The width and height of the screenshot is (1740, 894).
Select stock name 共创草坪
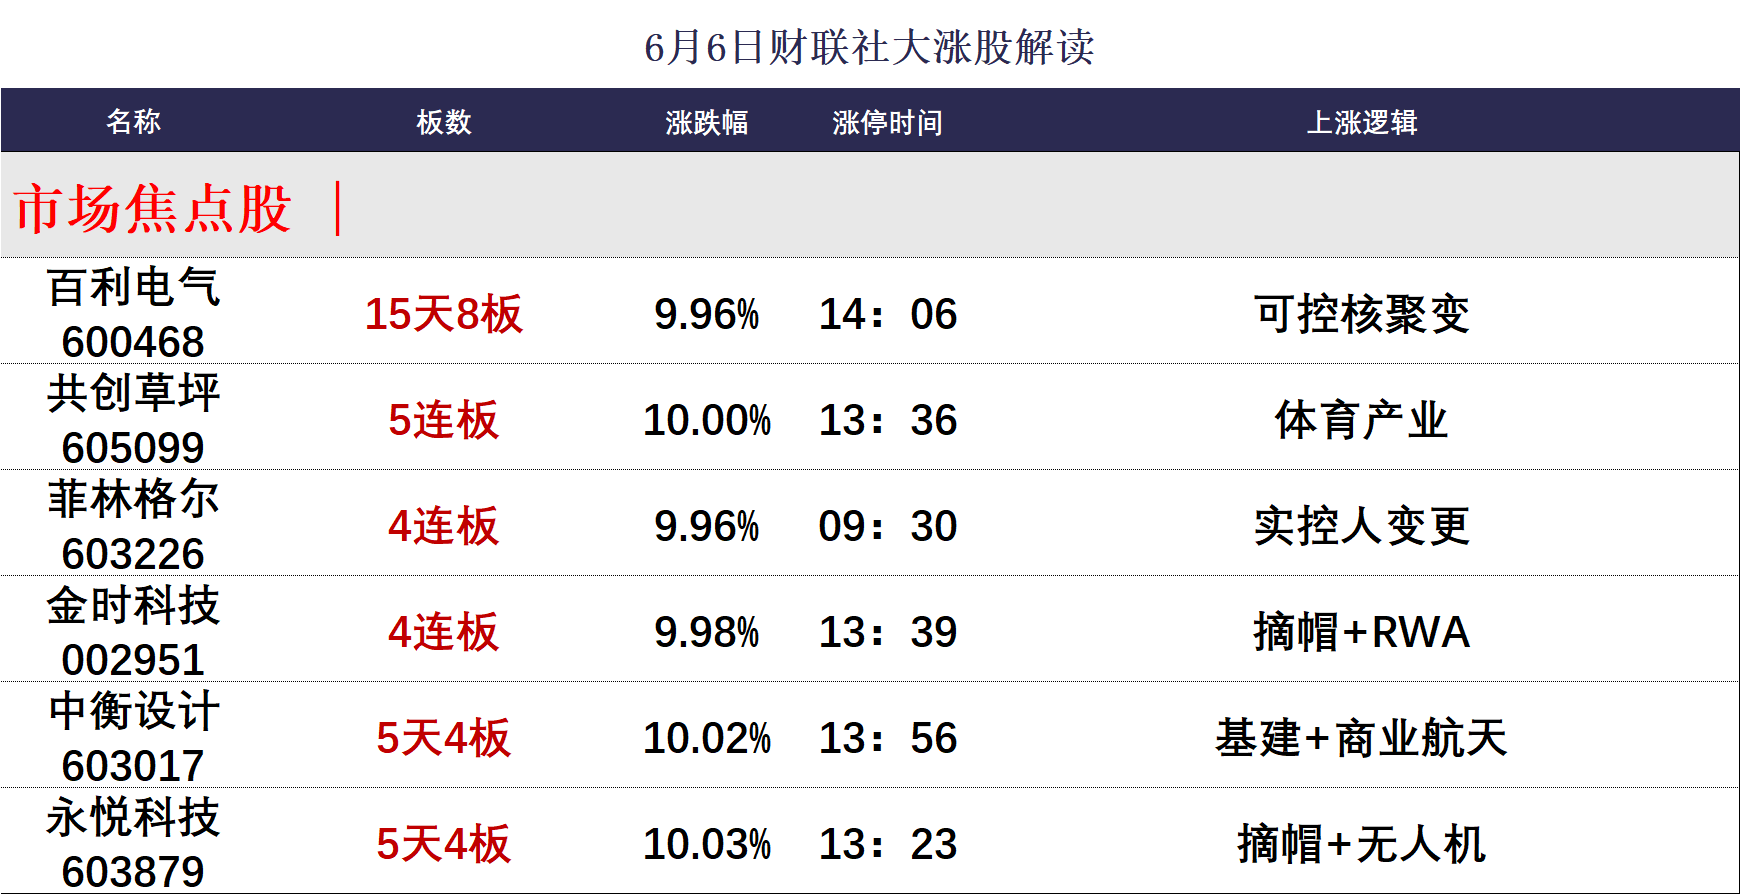133,394
